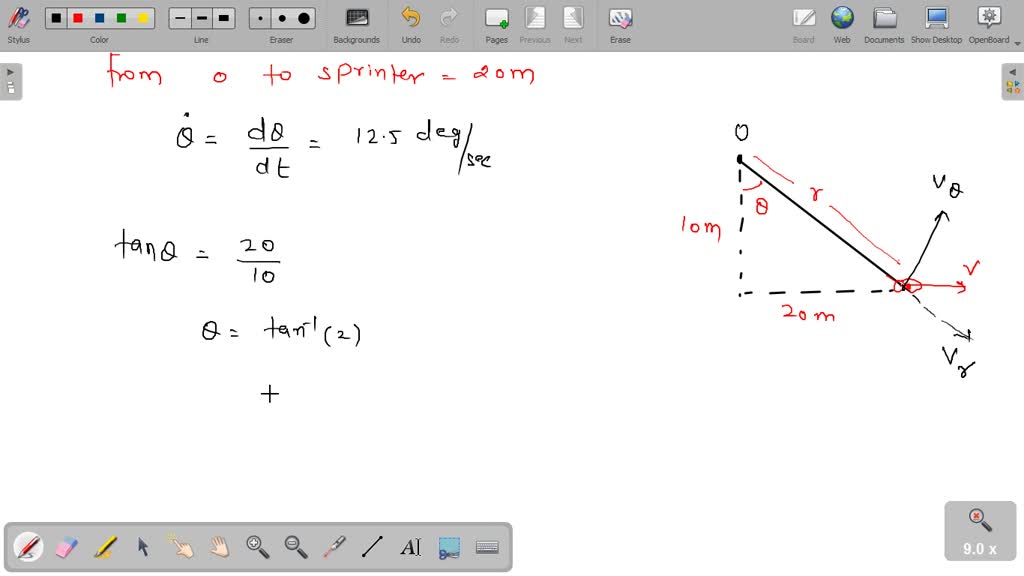Image resolution: width=1024 pixels, height=576 pixels.
Task: Click the Erase page button
Action: coord(620,24)
